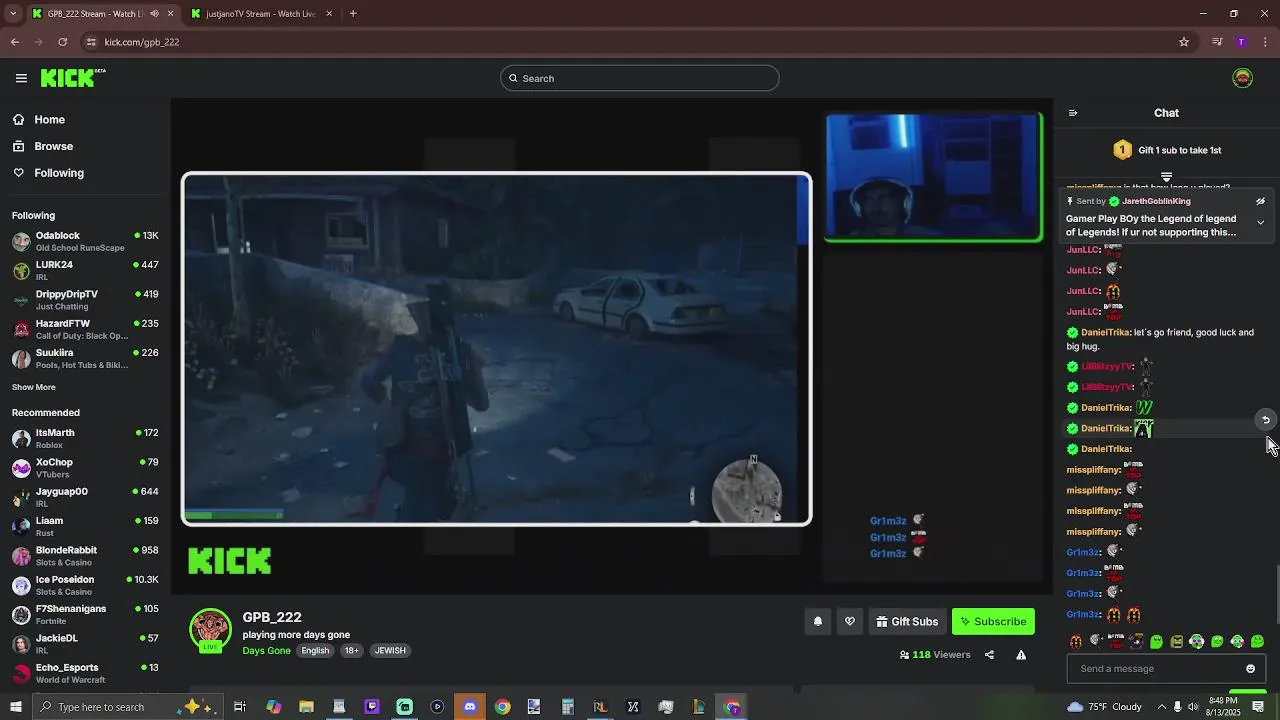Open Liaam recommended channel
Screen dimensions: 1280x720
tap(85, 526)
